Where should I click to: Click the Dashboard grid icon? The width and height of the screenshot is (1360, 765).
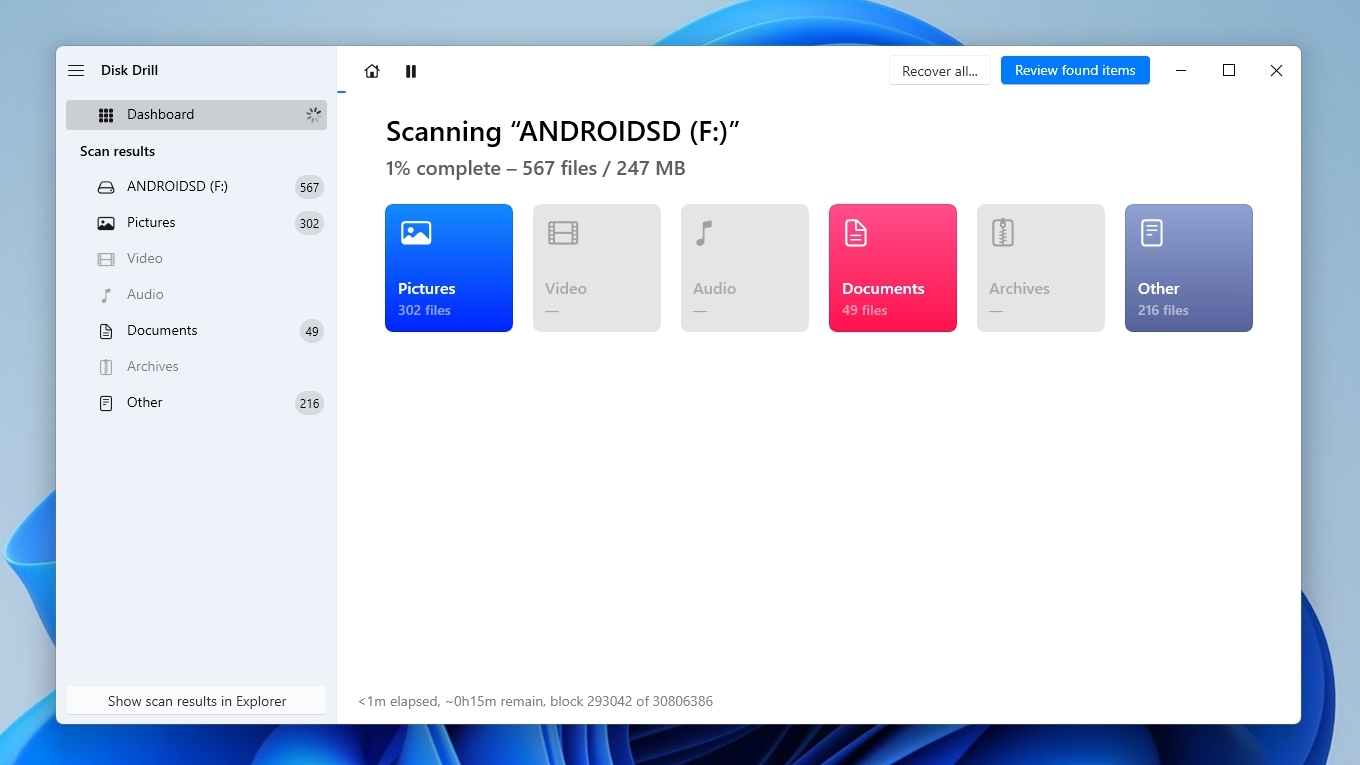pyautogui.click(x=105, y=115)
